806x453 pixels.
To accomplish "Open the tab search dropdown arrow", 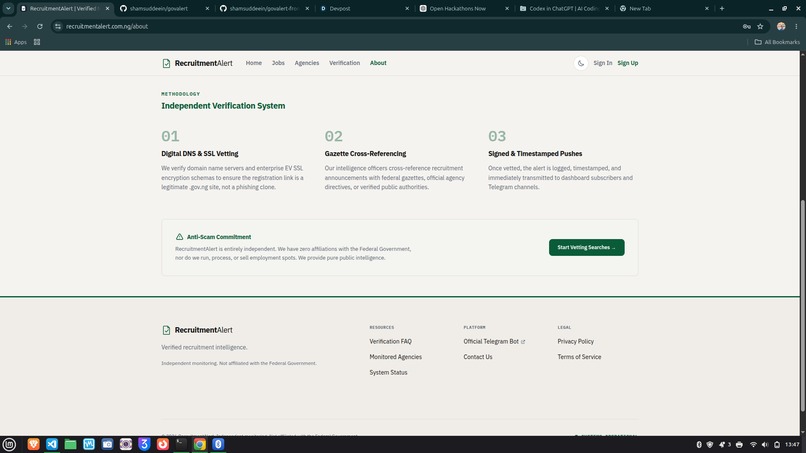I will 8,8.
